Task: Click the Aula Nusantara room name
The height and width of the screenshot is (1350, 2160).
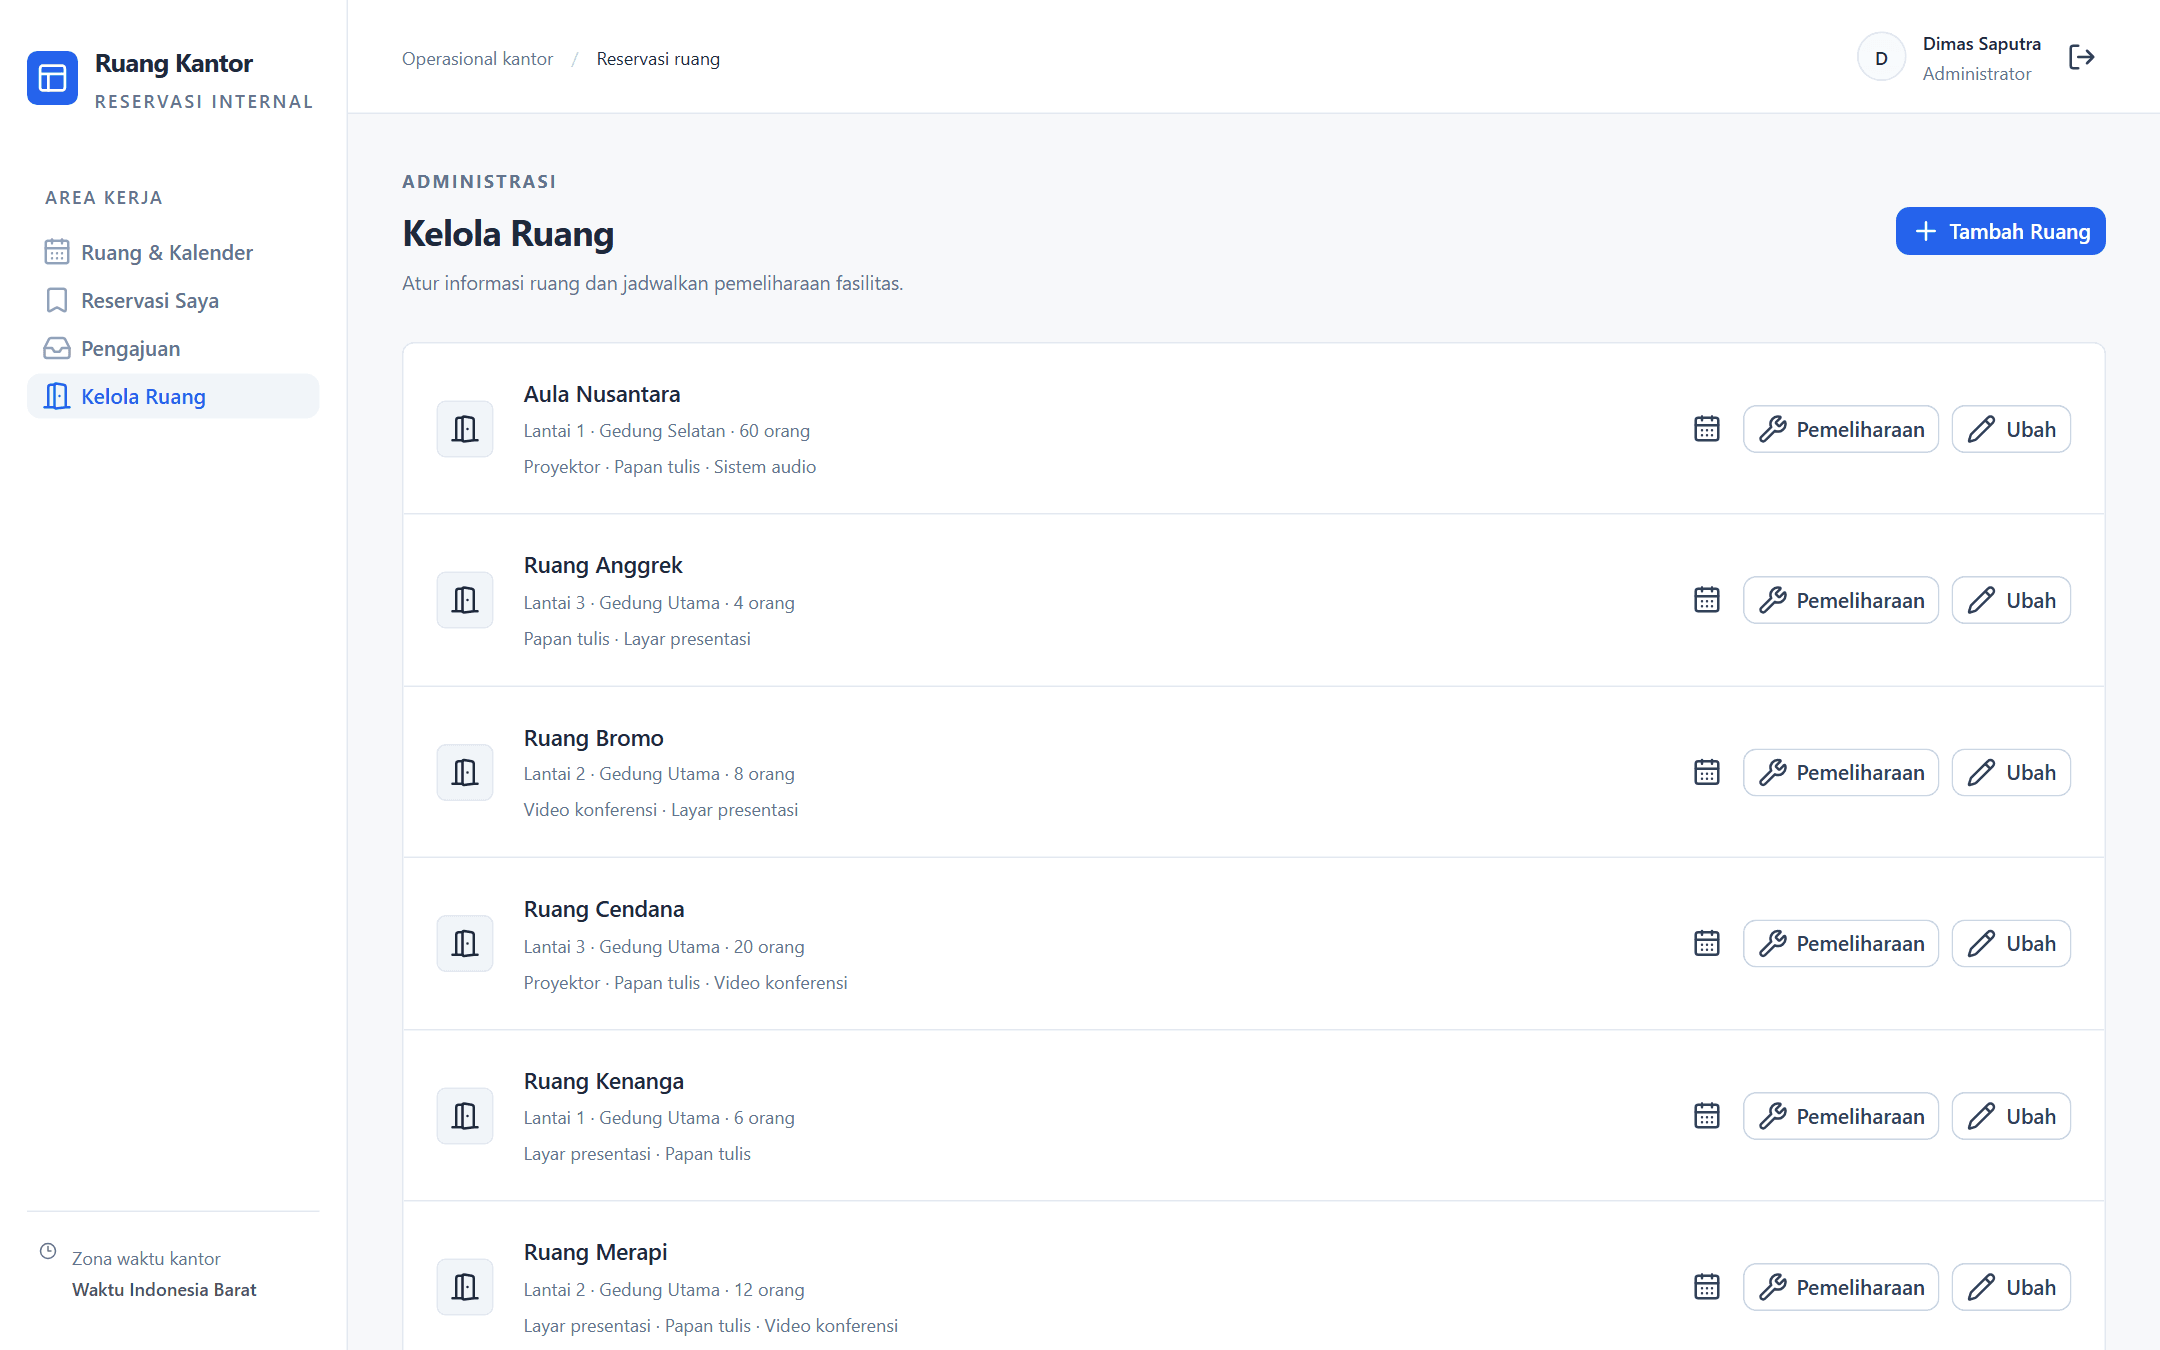Action: 602,394
